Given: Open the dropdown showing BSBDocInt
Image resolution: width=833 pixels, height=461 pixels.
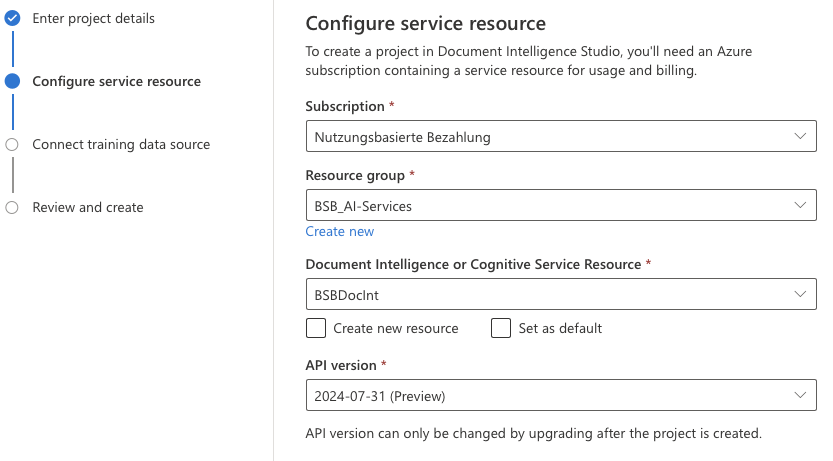Looking at the screenshot, I should (550, 295).
